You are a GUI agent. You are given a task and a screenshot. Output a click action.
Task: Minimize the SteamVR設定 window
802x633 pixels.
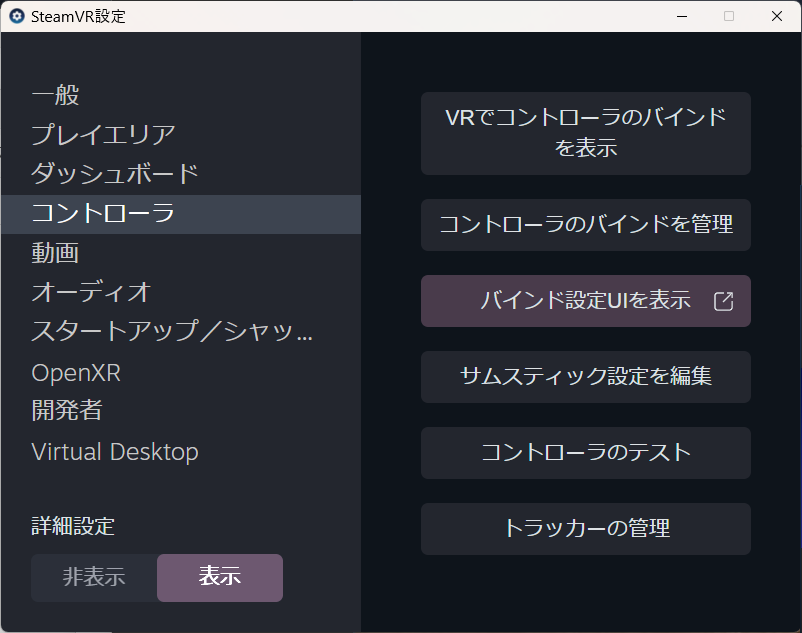tap(681, 16)
